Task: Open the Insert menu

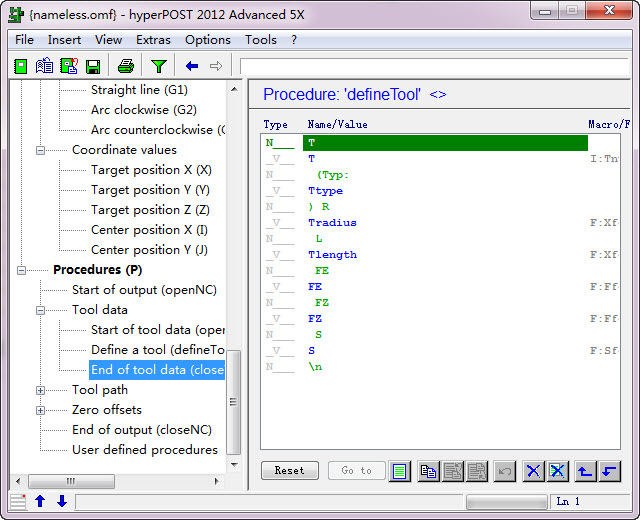Action: click(64, 40)
